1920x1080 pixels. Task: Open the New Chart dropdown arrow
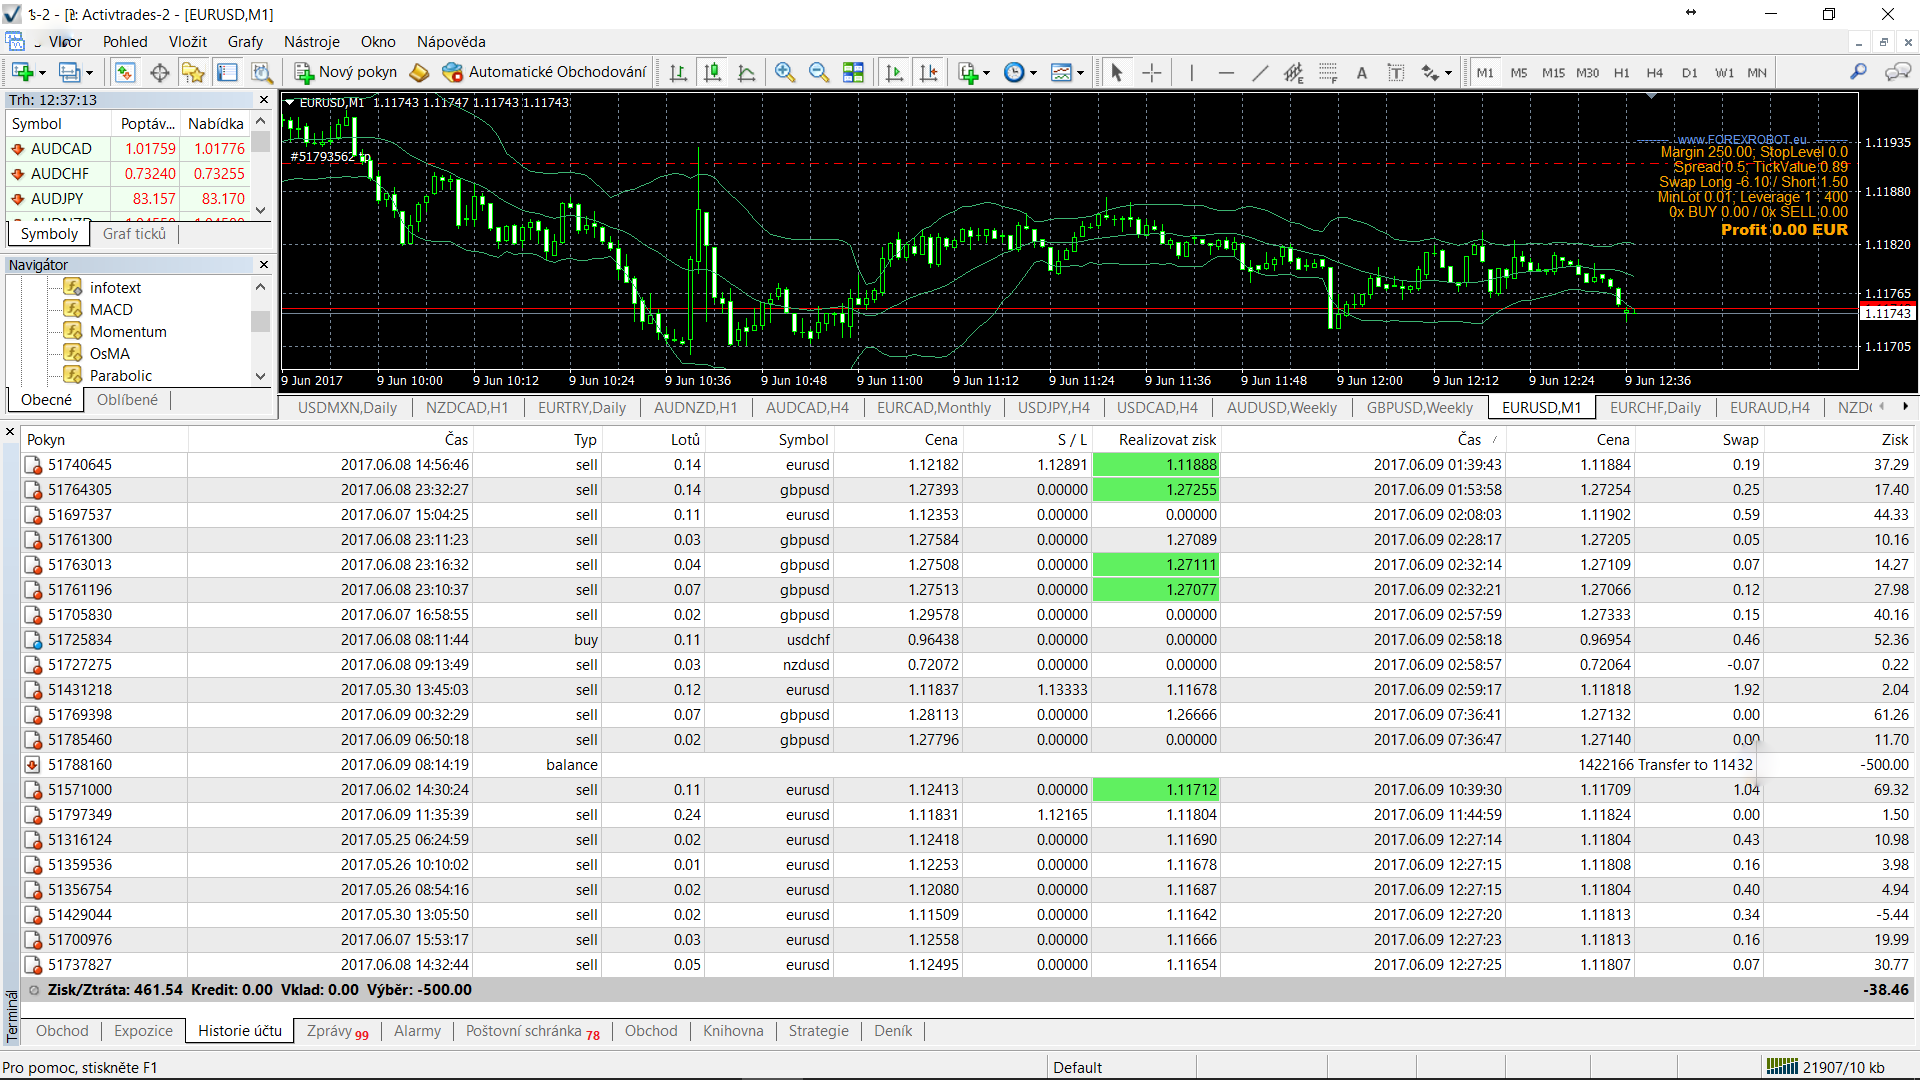(42, 73)
